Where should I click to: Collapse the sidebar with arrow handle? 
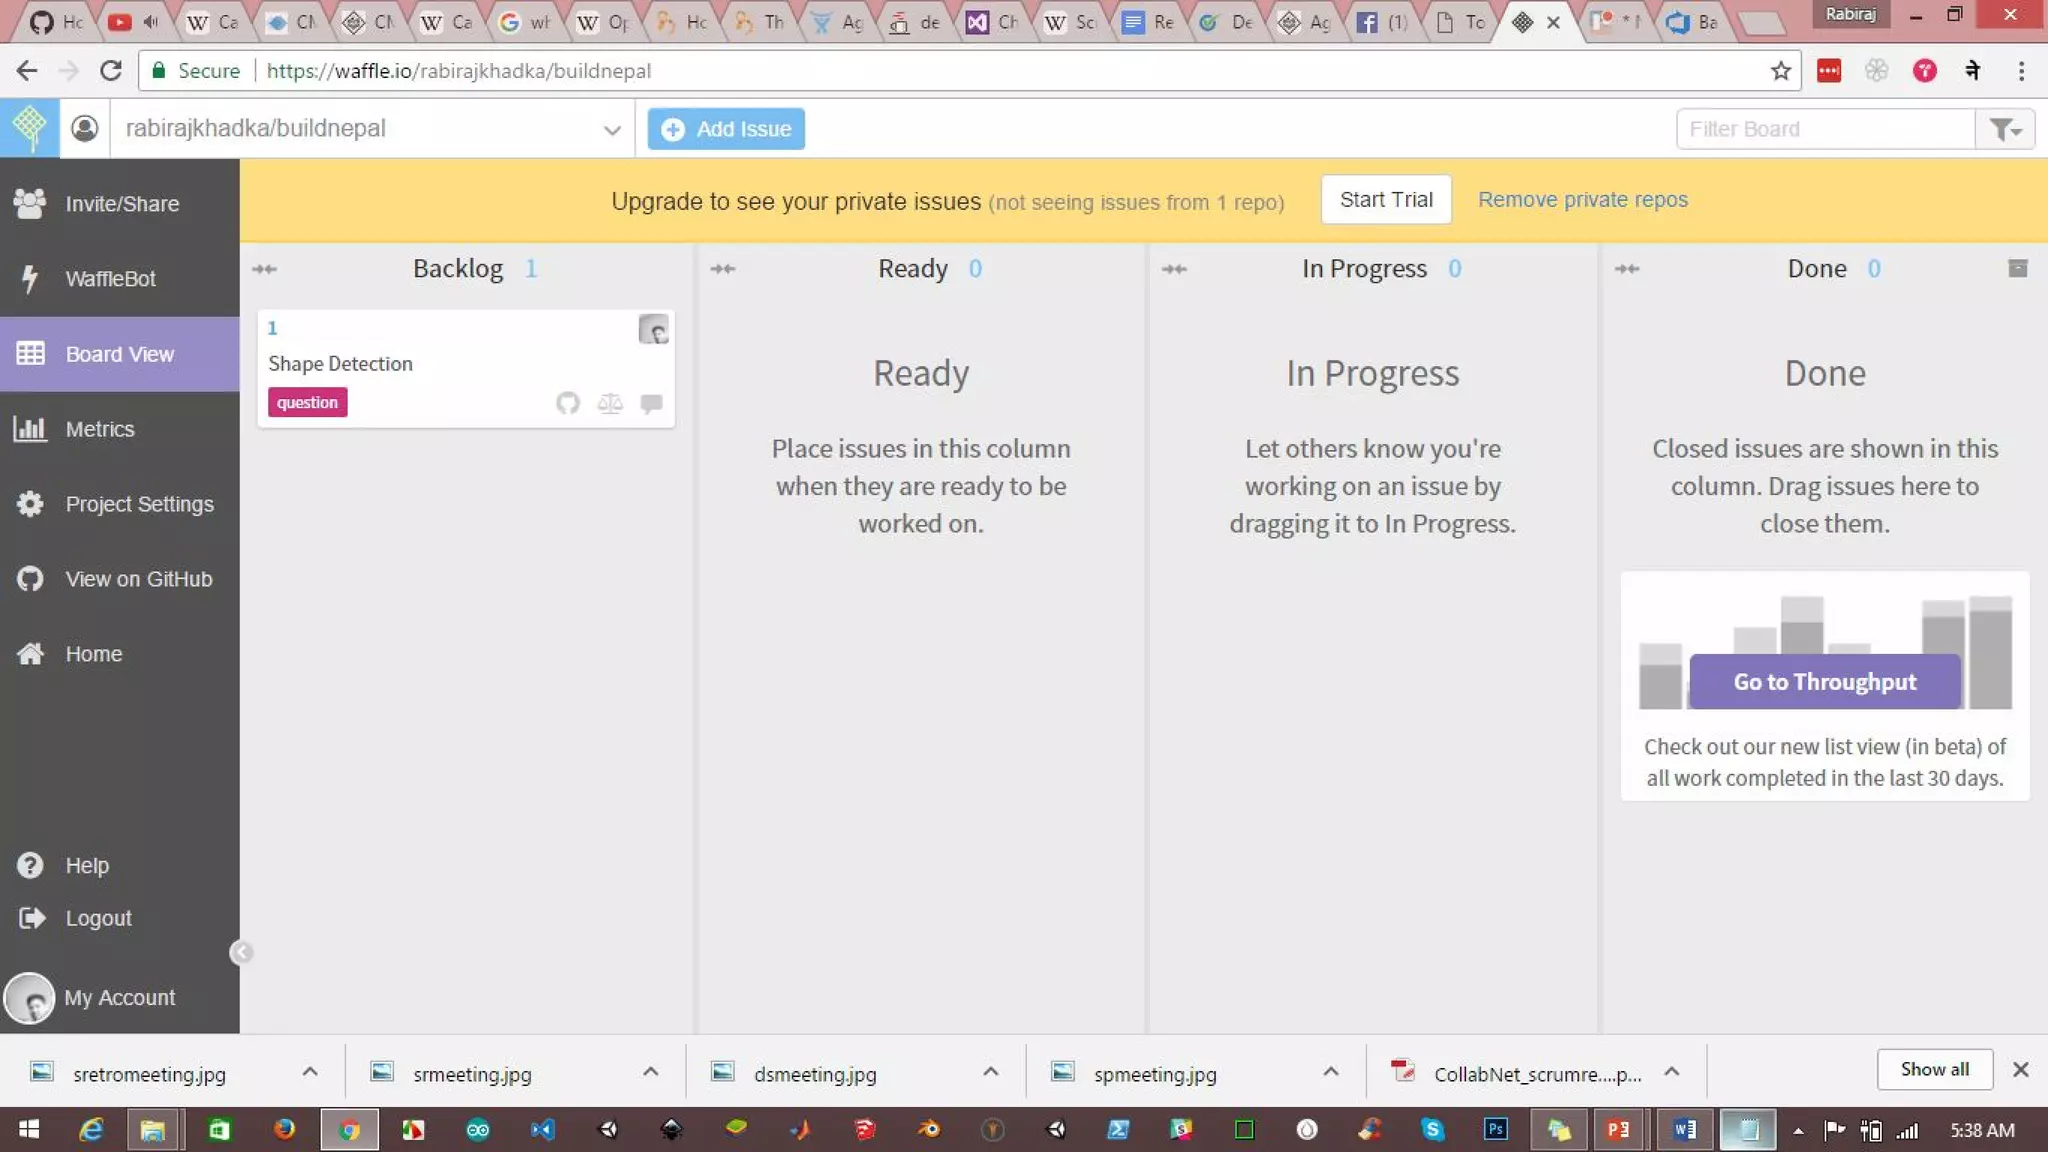pos(241,952)
